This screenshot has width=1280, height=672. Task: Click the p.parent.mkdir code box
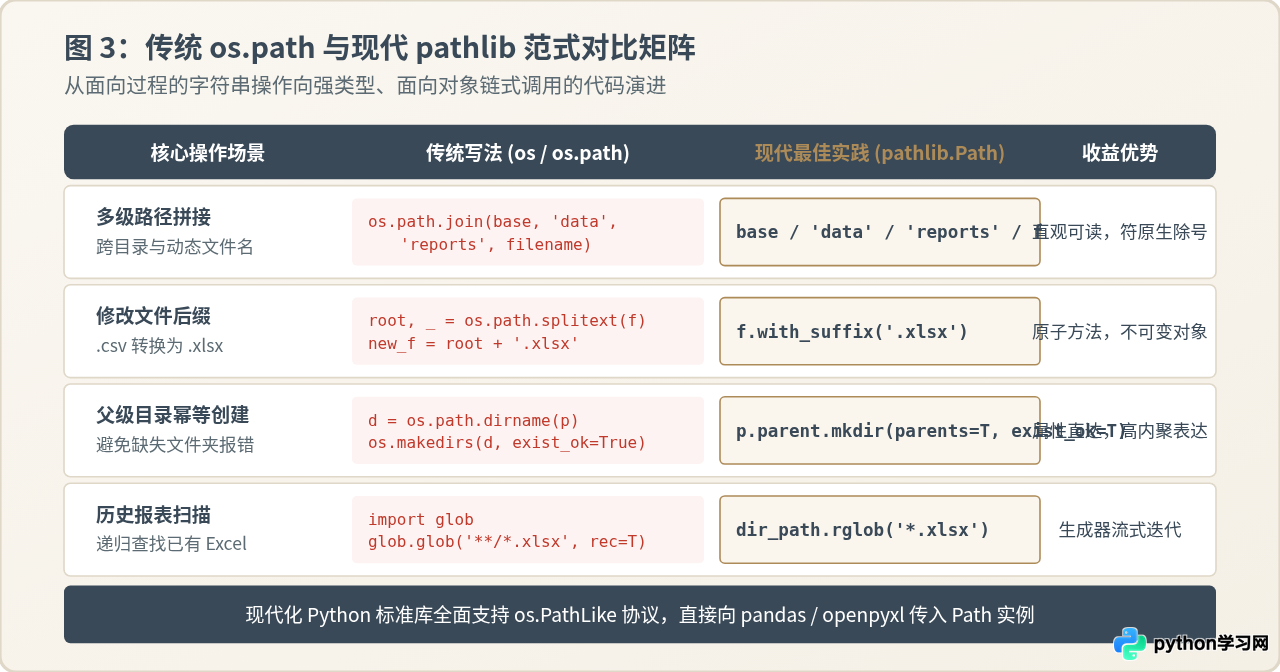pos(880,430)
